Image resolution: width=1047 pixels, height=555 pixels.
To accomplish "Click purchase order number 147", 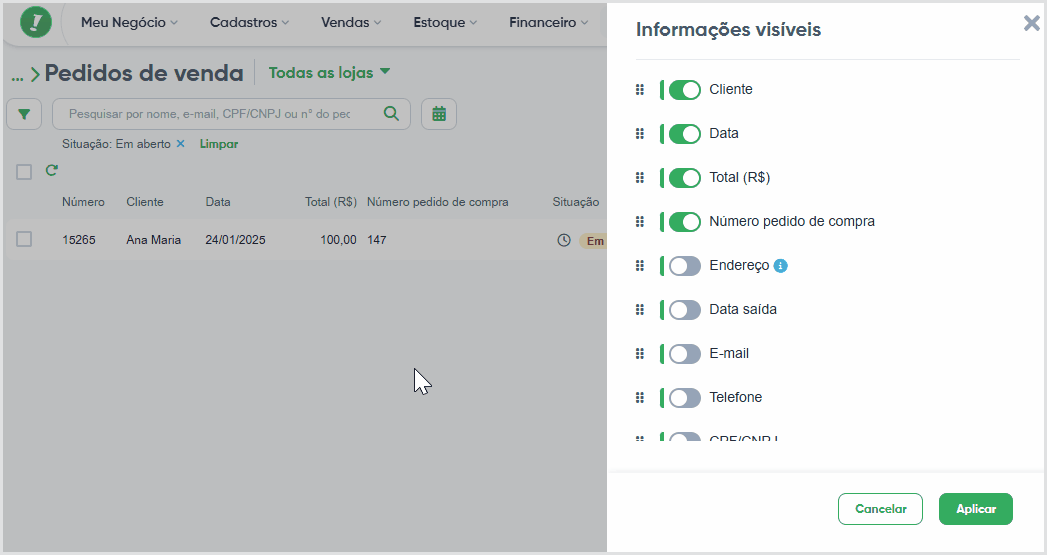I will pos(377,240).
